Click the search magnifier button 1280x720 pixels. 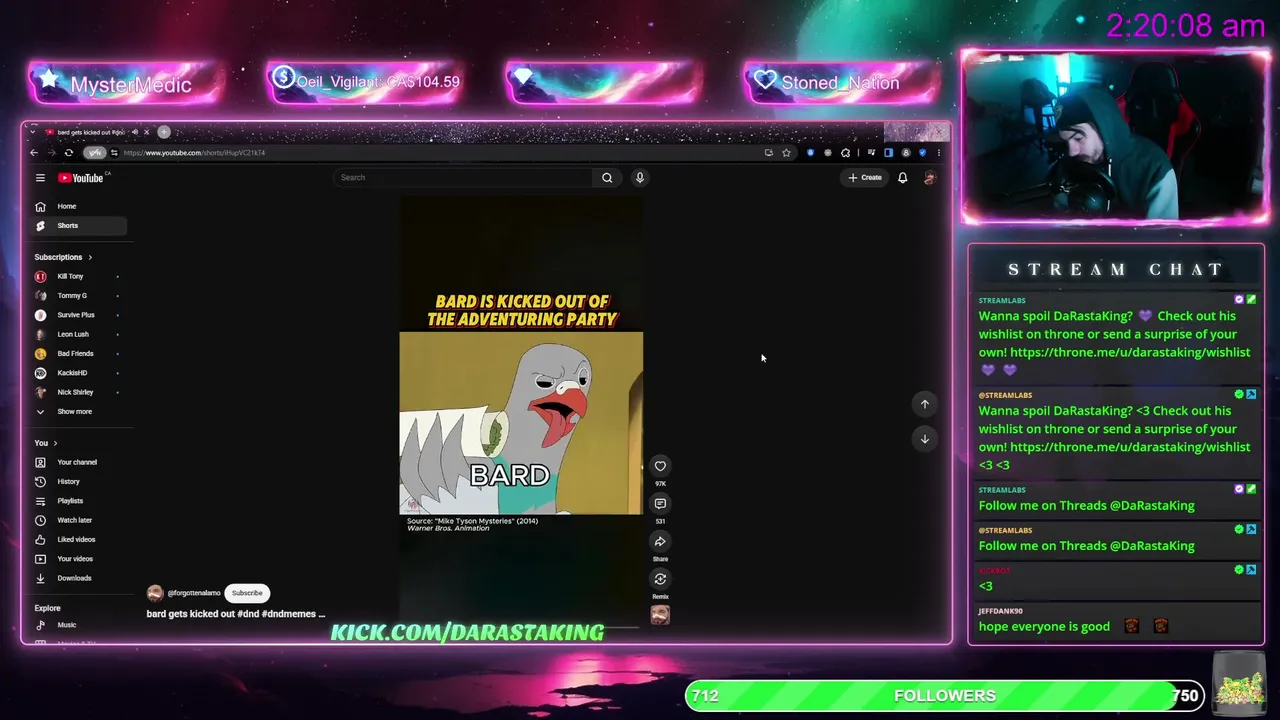coord(607,178)
